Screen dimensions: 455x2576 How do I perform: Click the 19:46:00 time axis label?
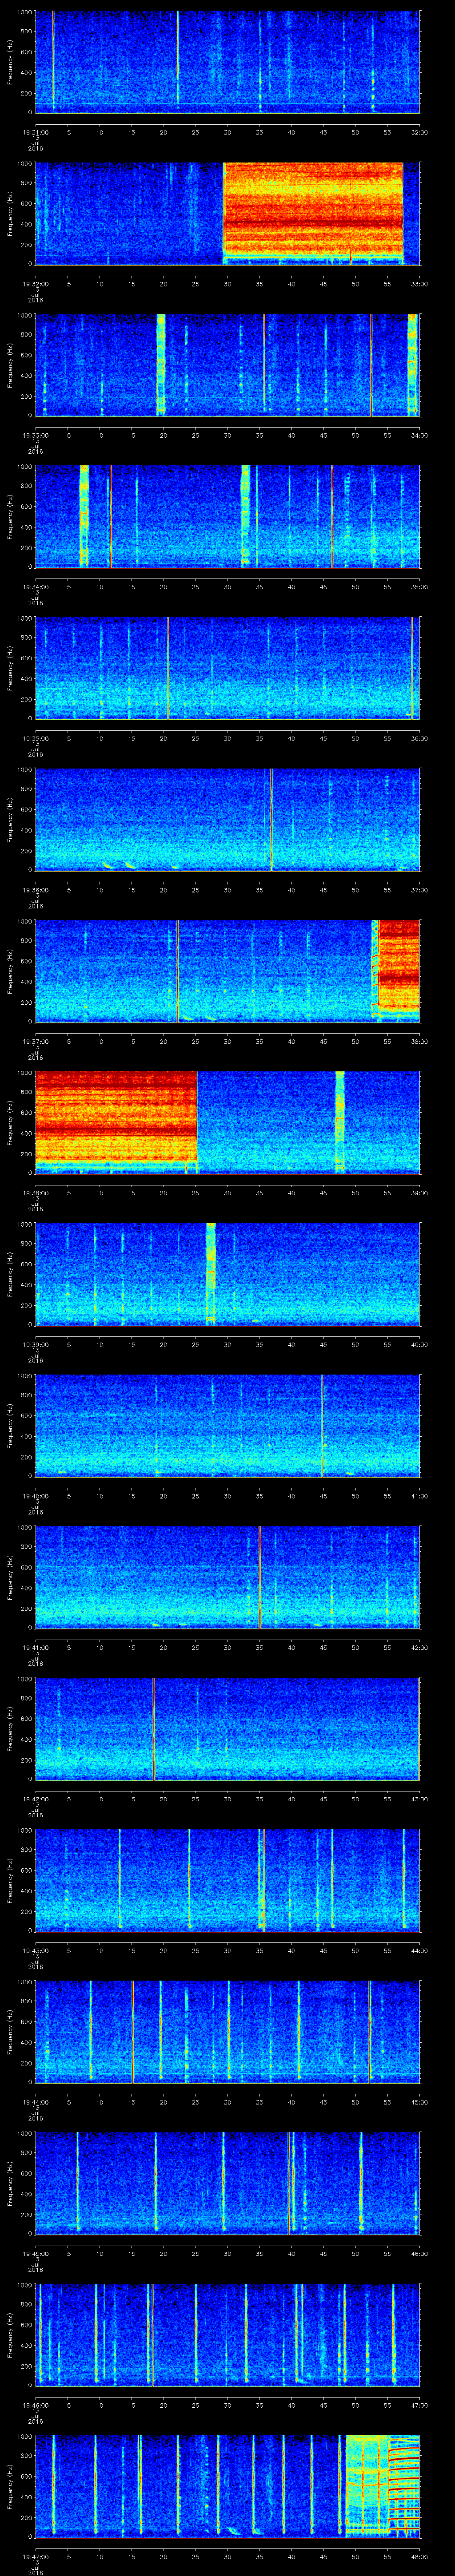tap(35, 2405)
